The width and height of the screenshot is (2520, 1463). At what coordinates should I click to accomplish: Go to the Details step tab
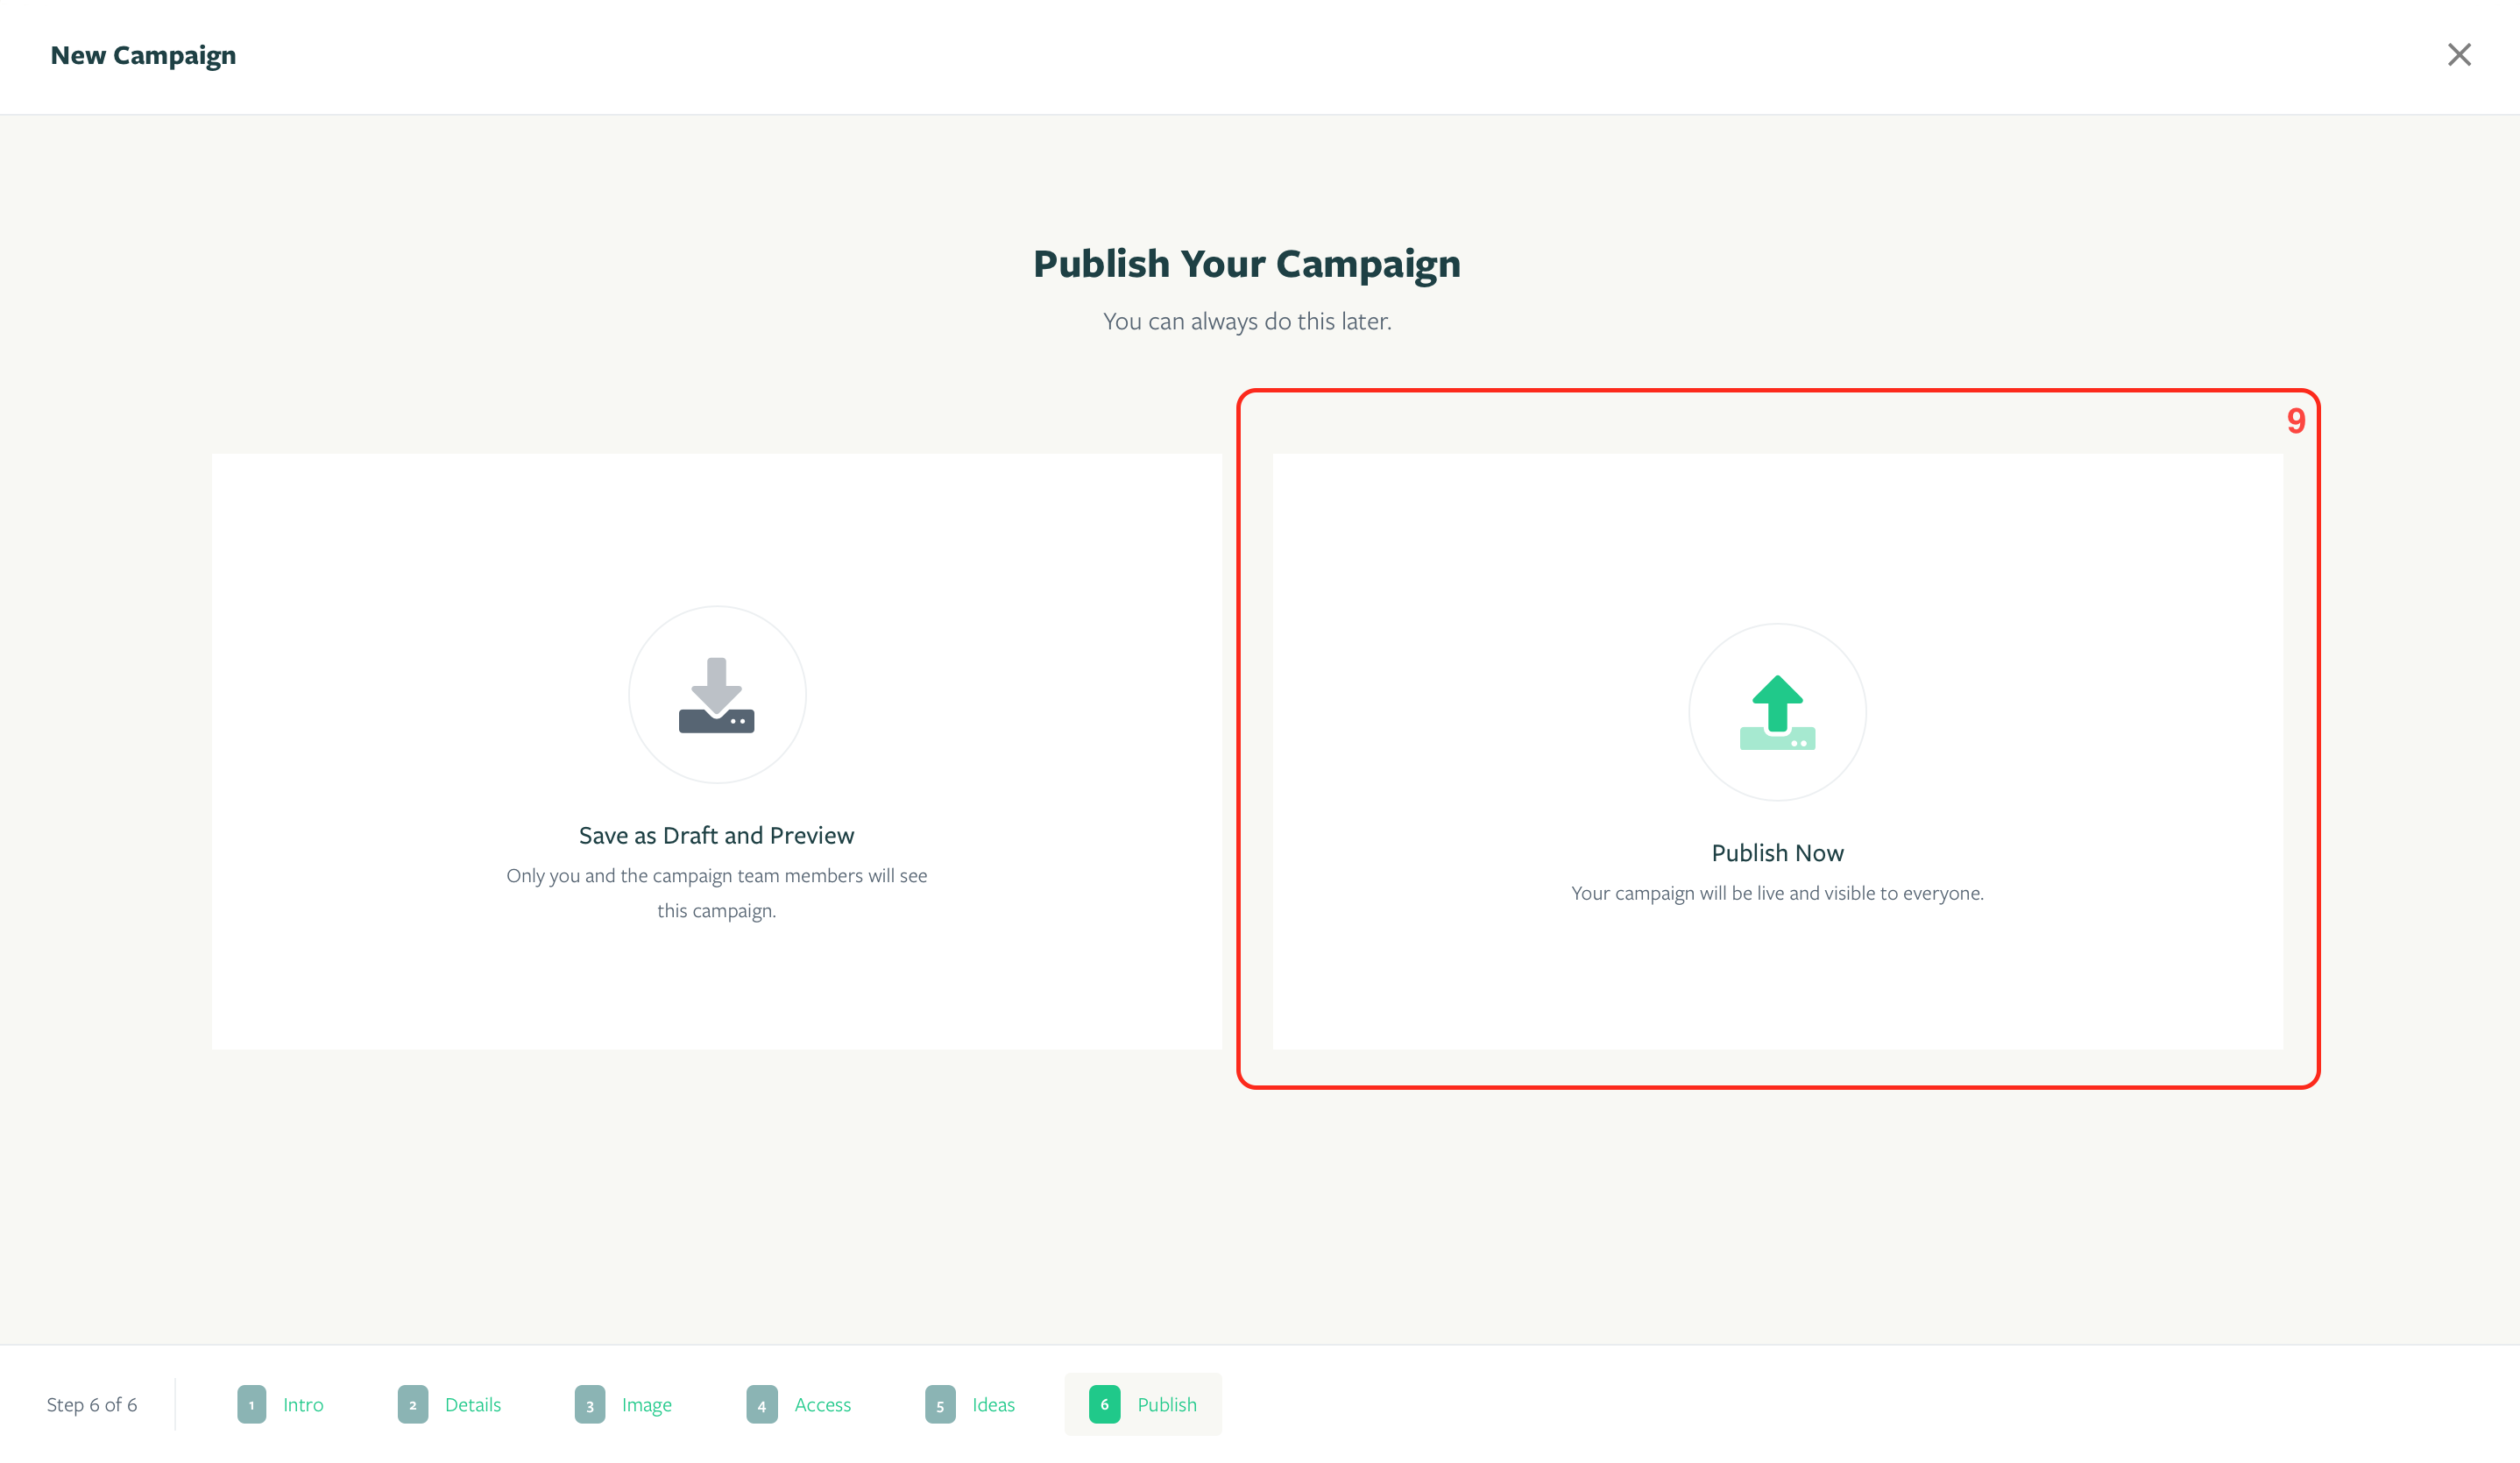[449, 1404]
